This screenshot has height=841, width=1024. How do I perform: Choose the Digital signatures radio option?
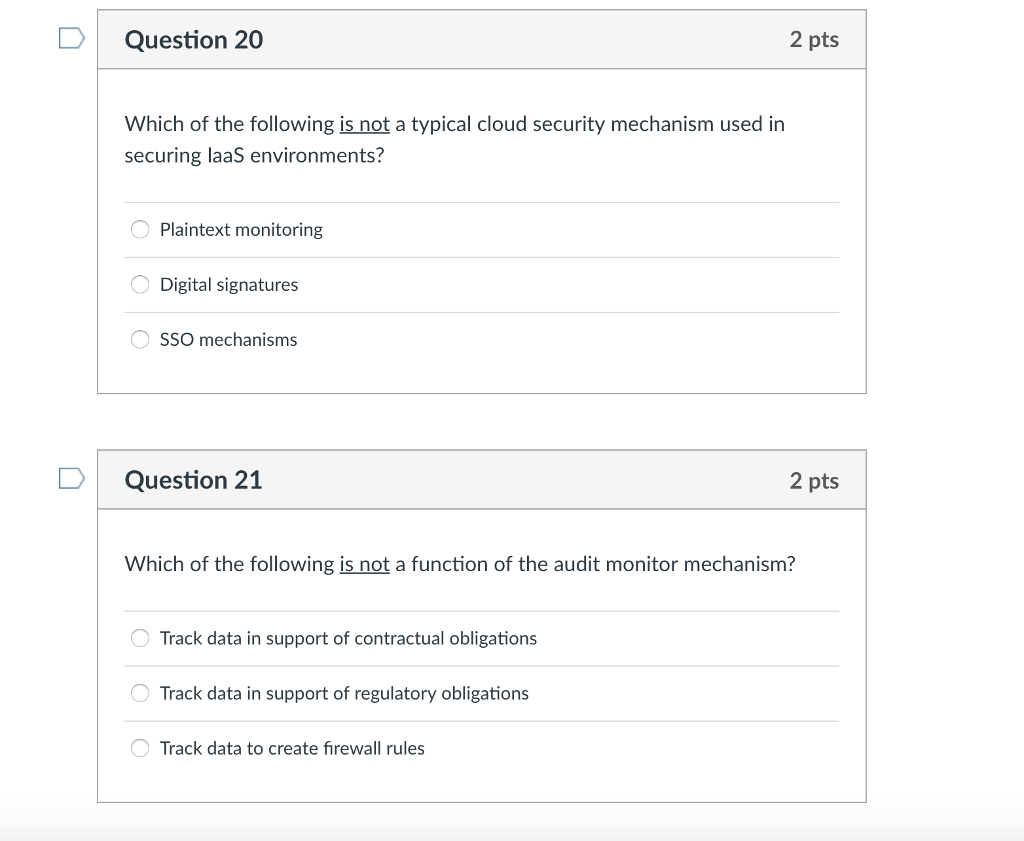click(141, 285)
